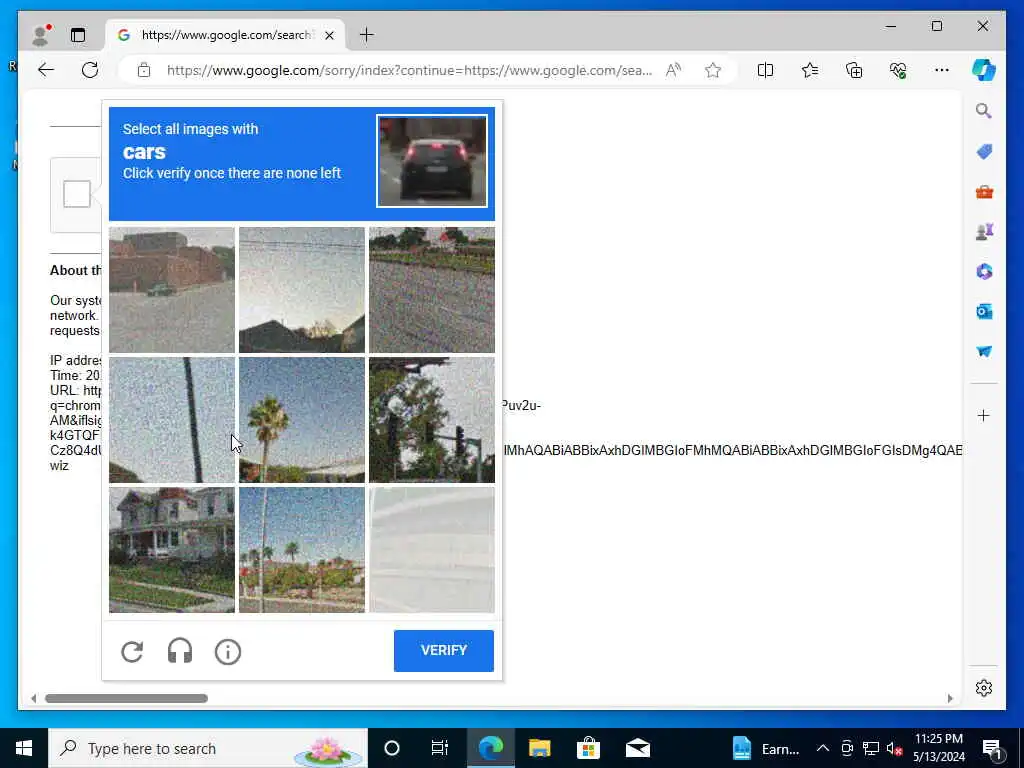Close the Google search tab
Viewport: 1024px width, 768px height.
point(330,35)
